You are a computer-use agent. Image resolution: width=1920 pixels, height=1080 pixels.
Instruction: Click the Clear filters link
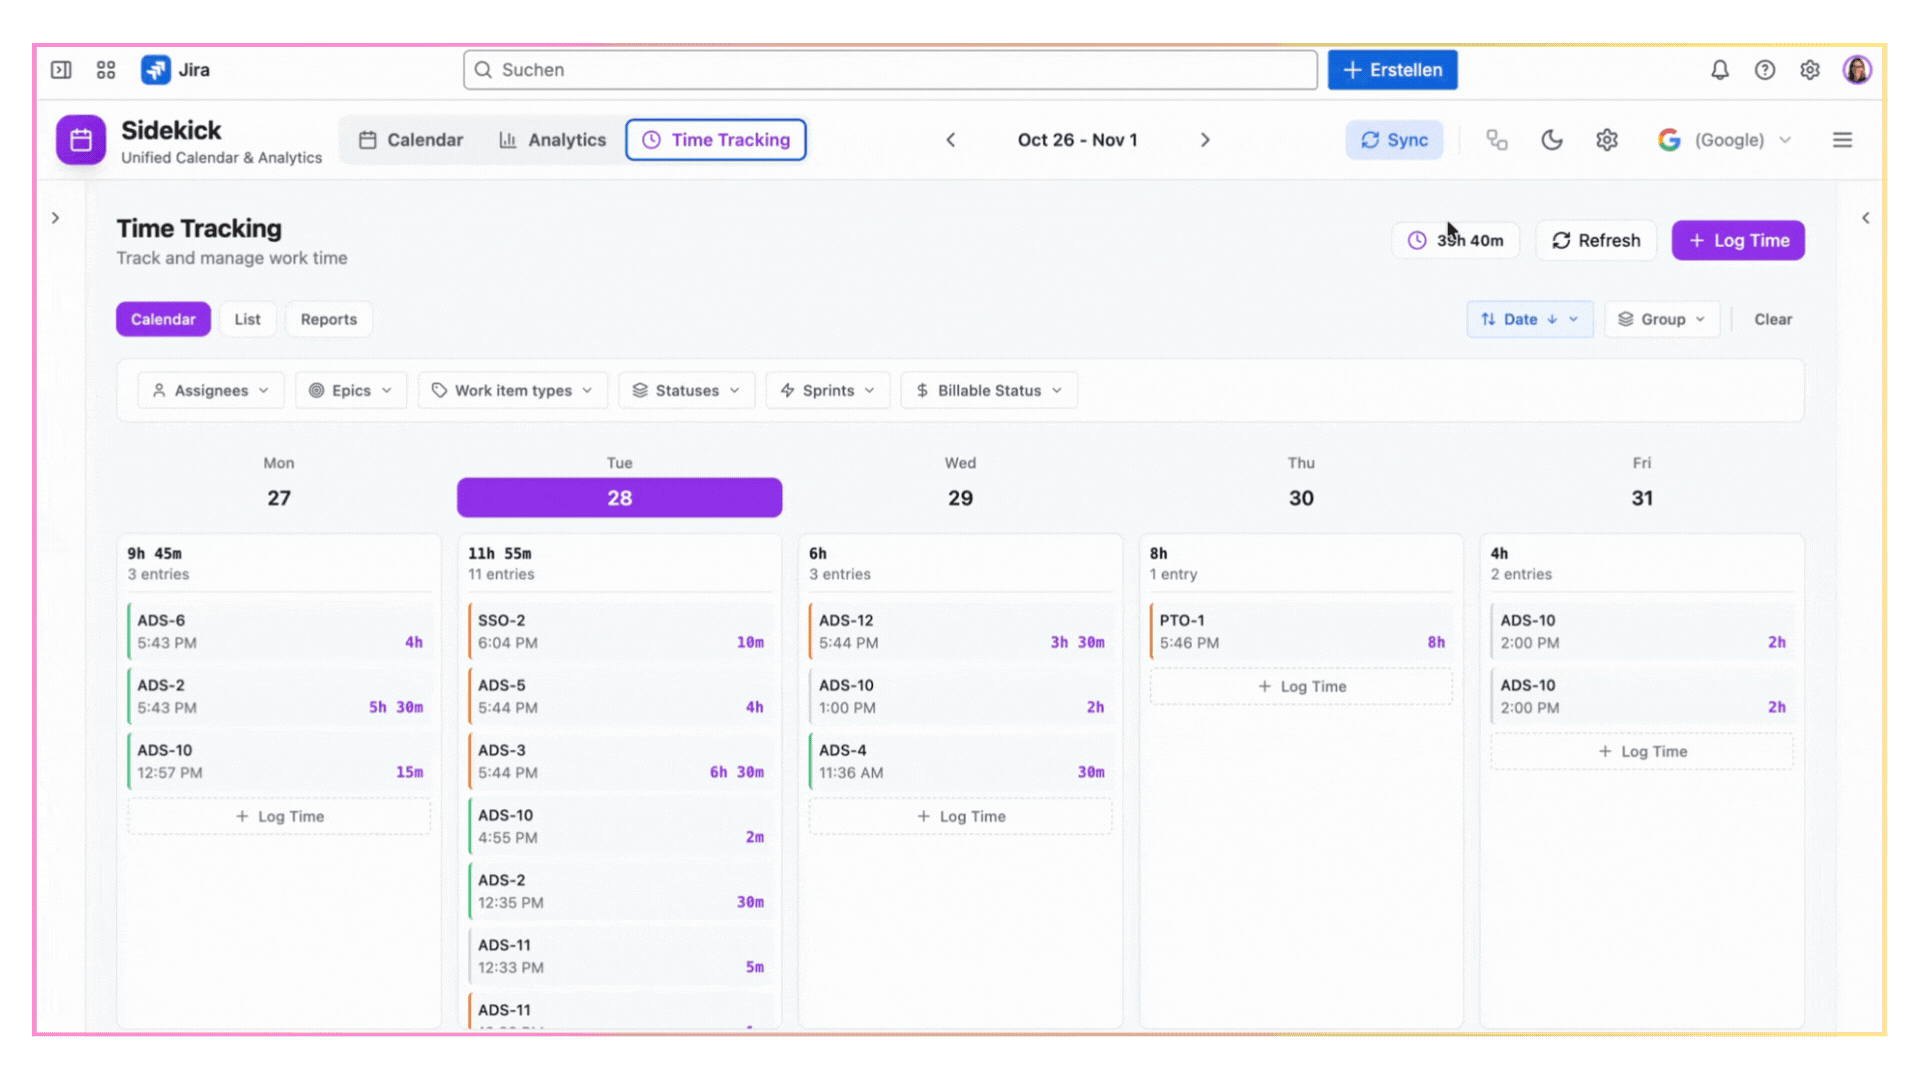click(x=1772, y=319)
